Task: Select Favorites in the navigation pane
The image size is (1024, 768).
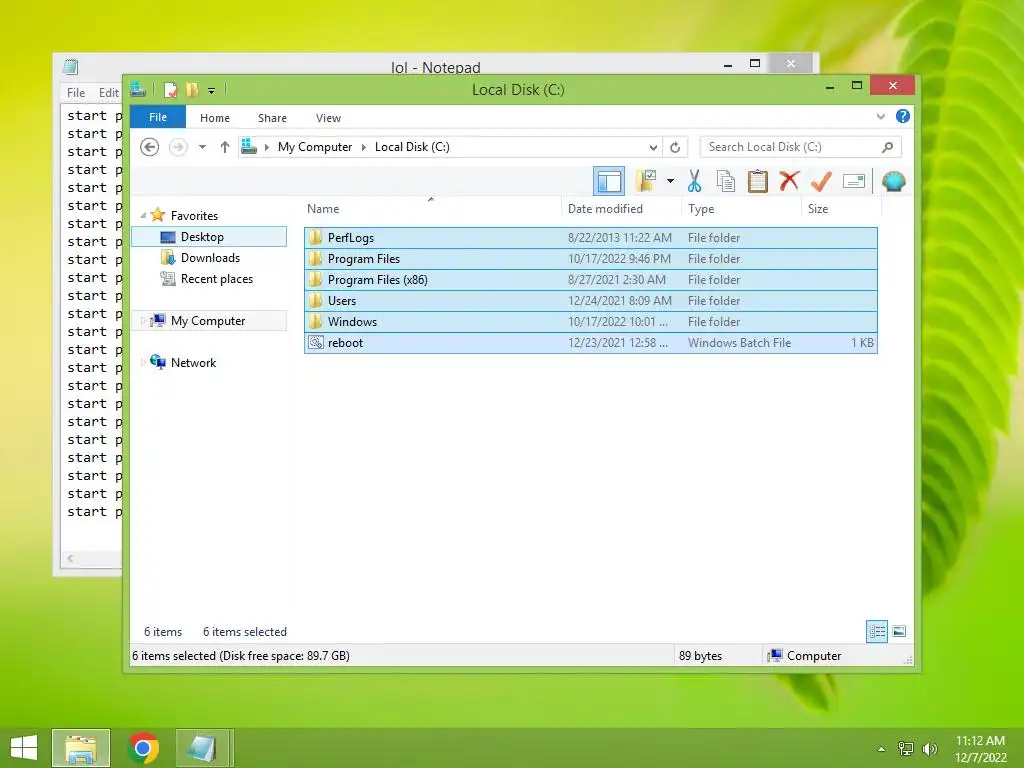Action: pos(194,216)
